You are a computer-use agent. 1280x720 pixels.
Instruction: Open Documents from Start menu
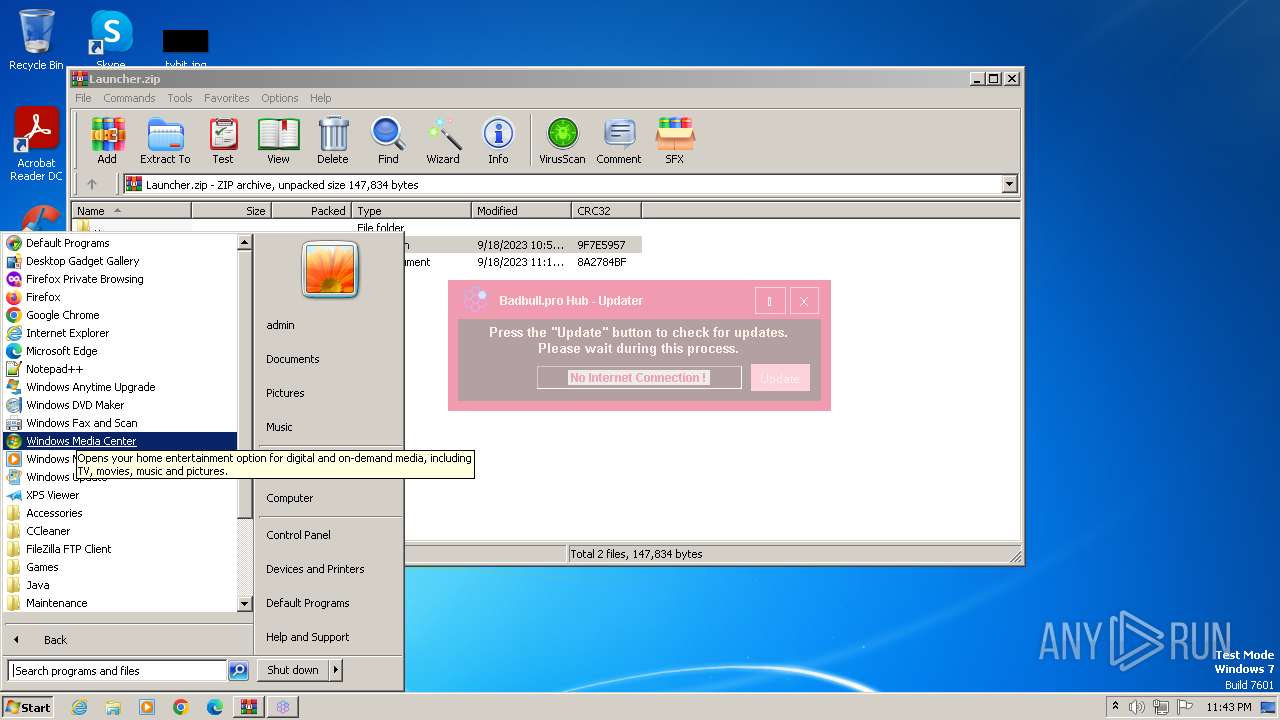(x=292, y=359)
